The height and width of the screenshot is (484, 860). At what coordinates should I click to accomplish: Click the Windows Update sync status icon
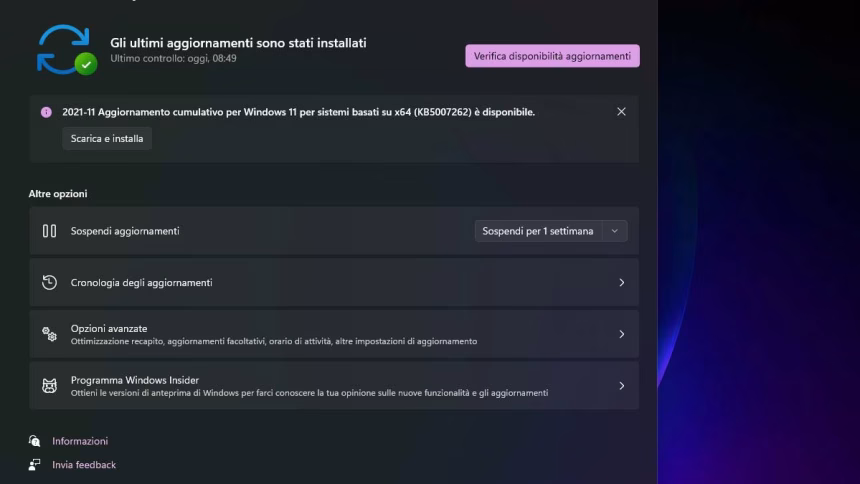[66, 50]
